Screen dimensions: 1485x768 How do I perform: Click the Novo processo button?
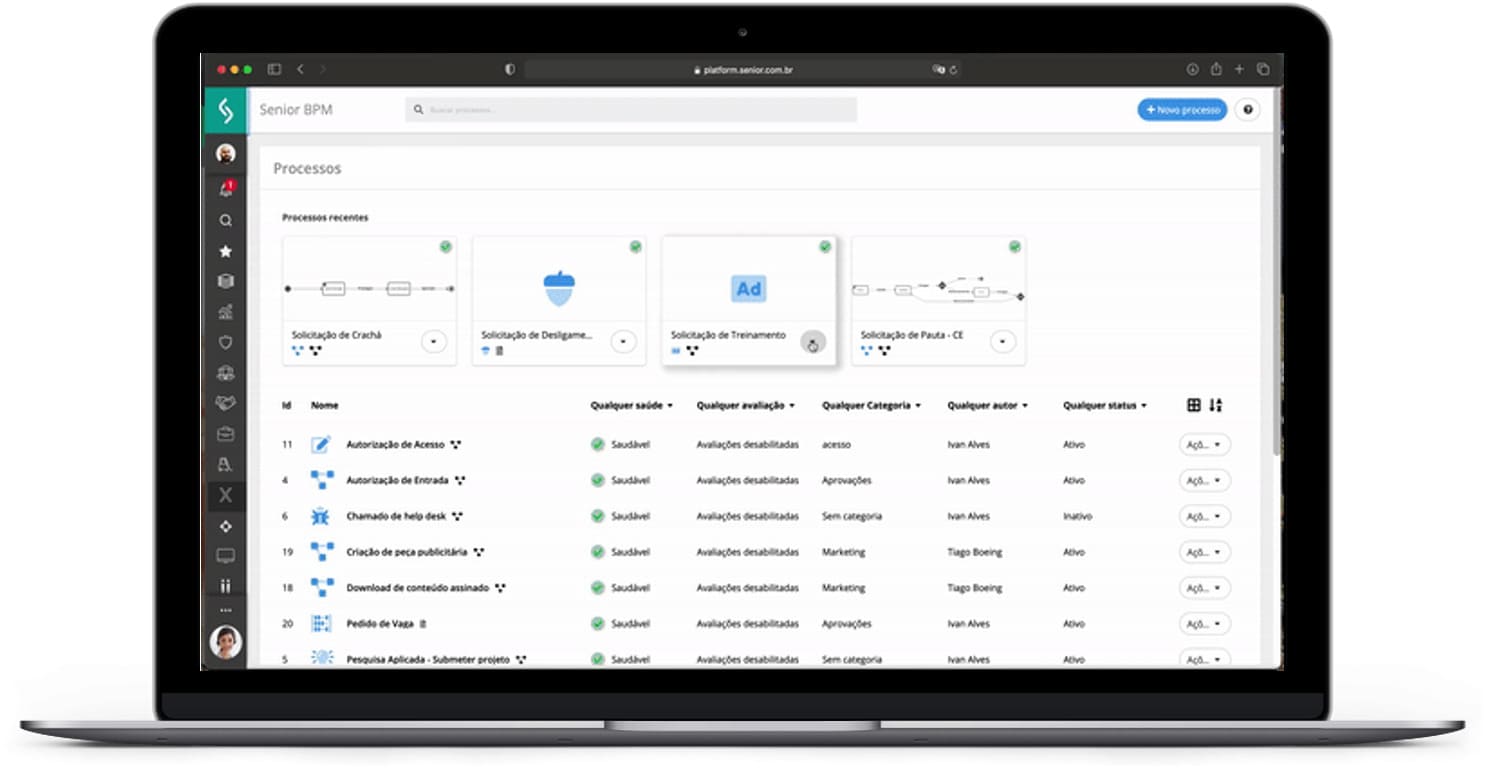click(1182, 110)
